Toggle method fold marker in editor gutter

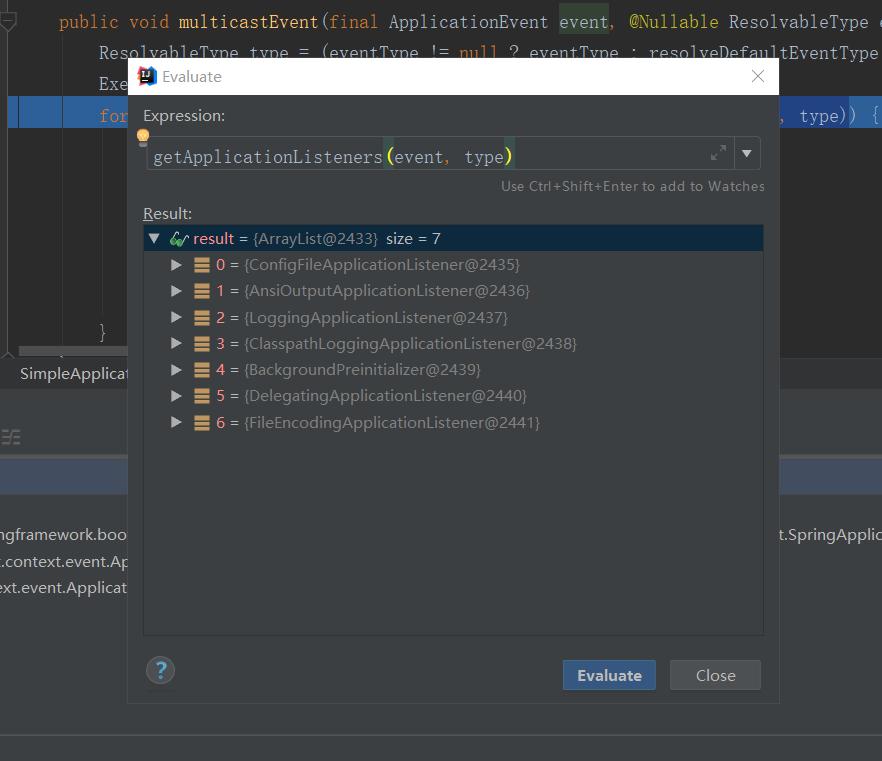8,22
